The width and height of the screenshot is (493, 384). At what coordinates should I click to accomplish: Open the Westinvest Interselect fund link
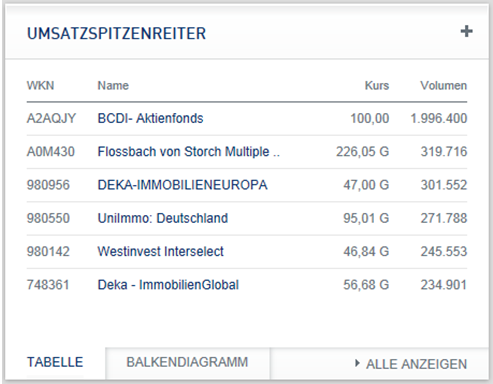160,252
